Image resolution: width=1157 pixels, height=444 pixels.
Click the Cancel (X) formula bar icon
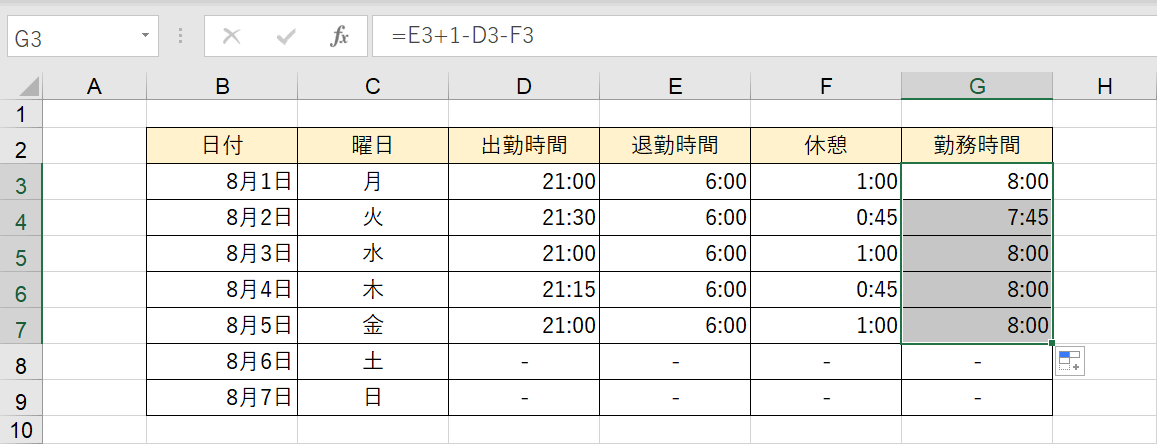click(x=231, y=37)
